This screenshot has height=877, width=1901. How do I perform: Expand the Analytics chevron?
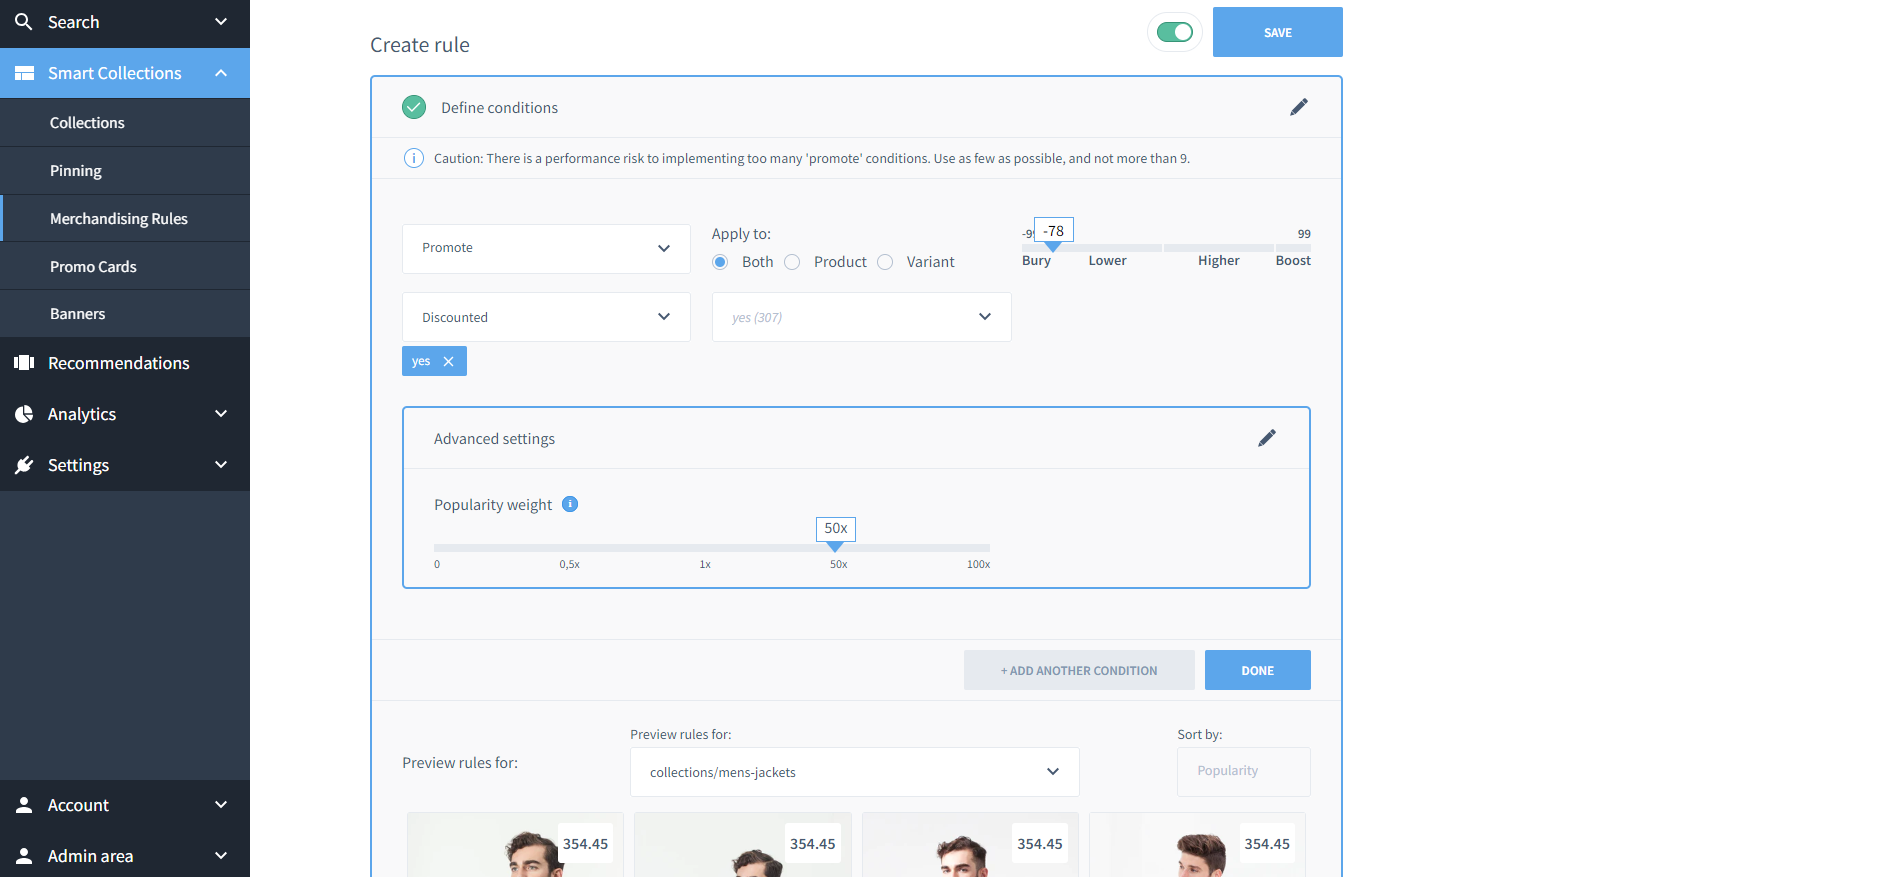[221, 413]
